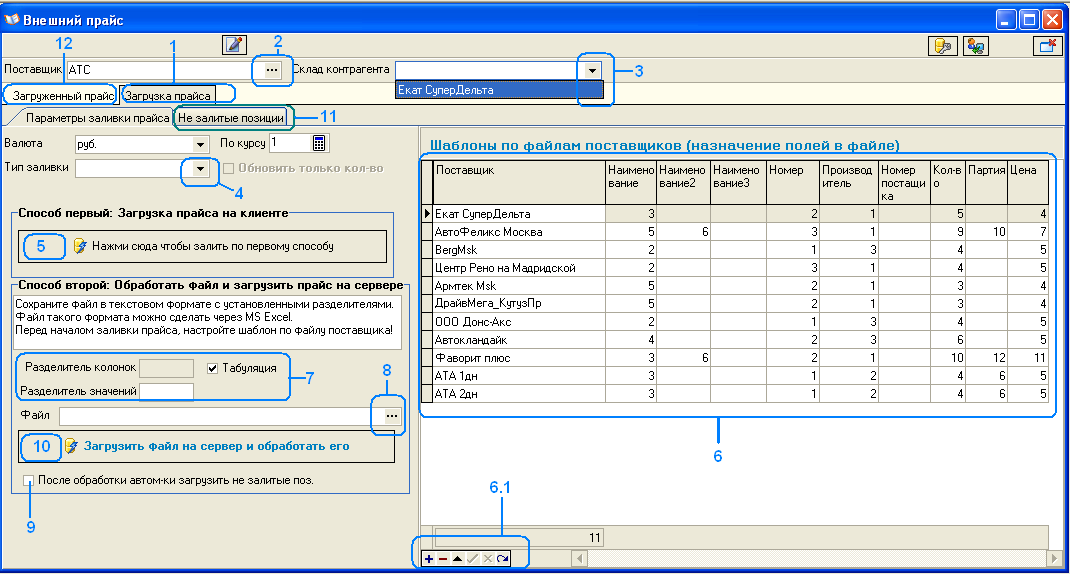The width and height of the screenshot is (1070, 574).
Task: Post changes with the checkmark icon
Action: tap(472, 558)
